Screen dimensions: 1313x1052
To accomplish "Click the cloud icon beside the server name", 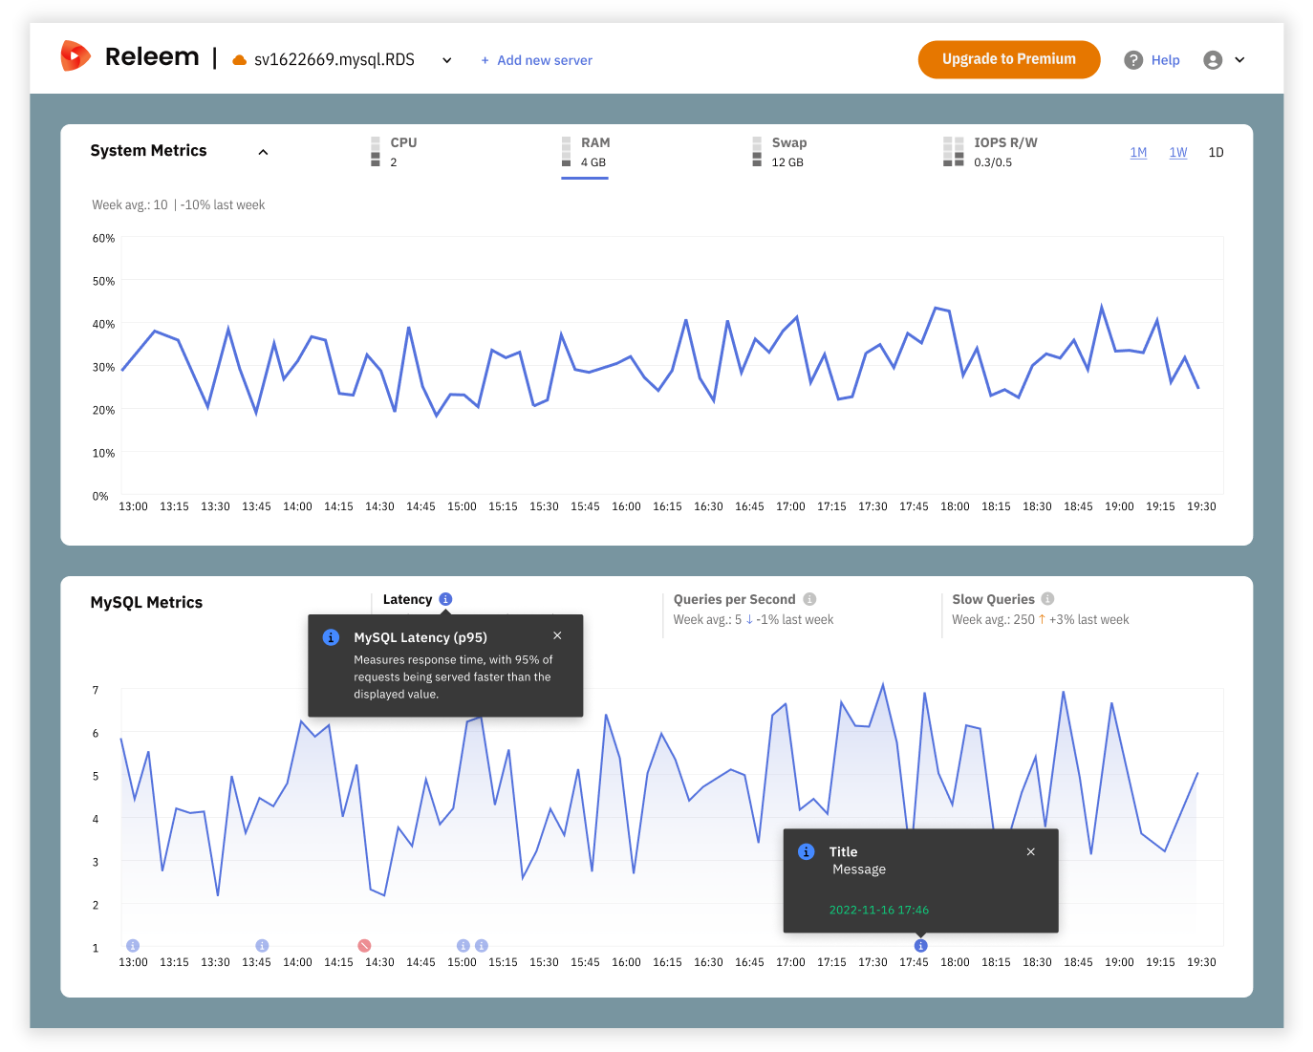I will point(239,59).
